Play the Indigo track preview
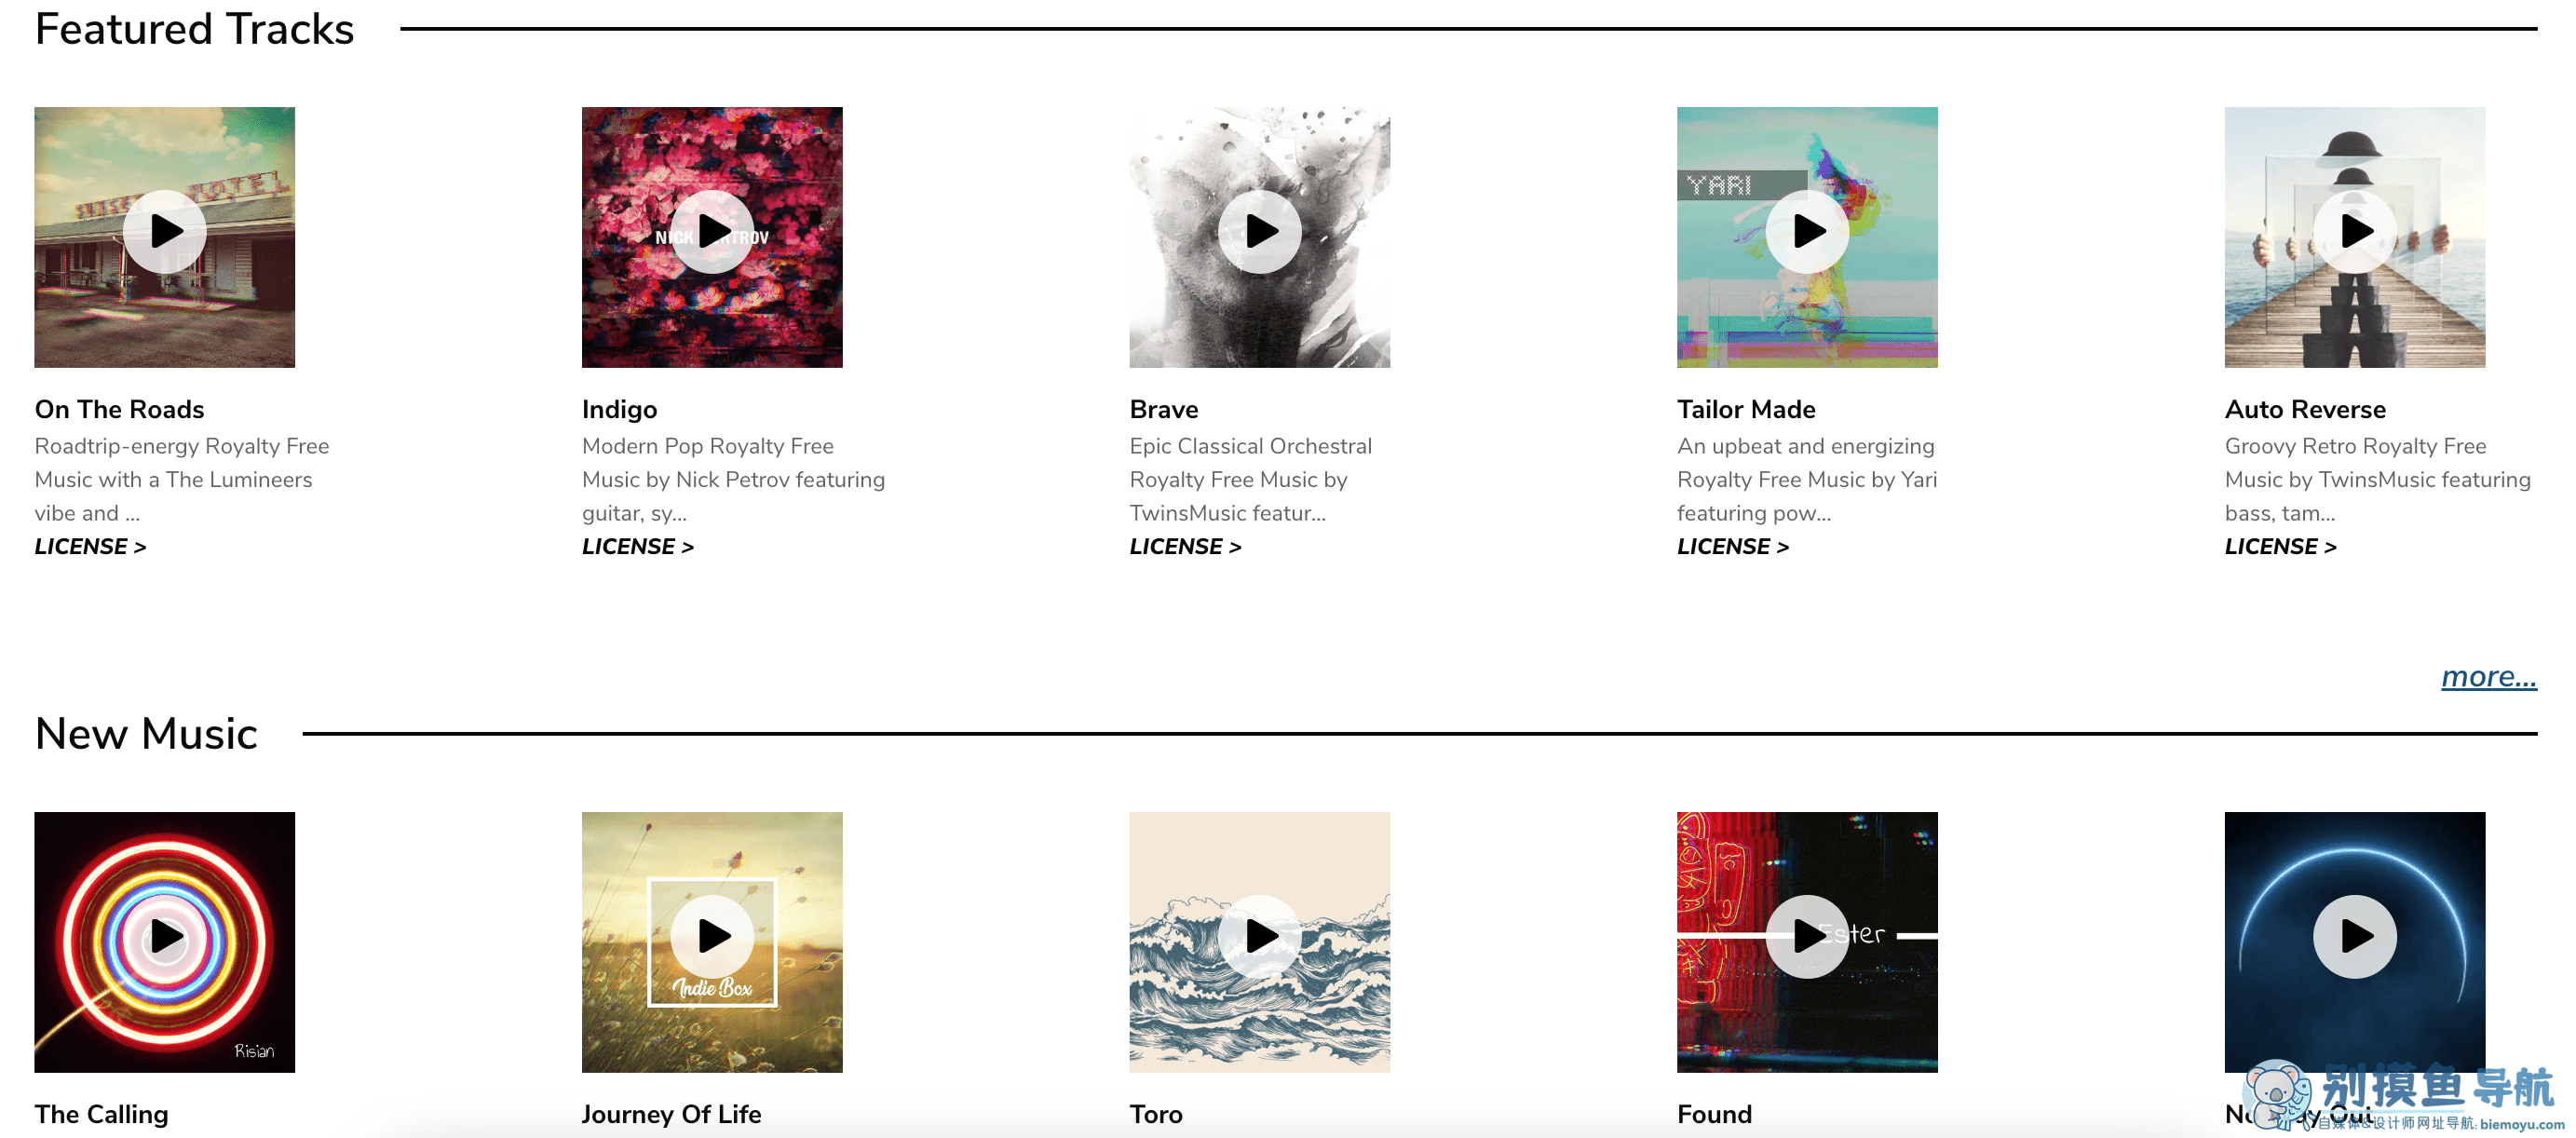The image size is (2576, 1138). 712,232
